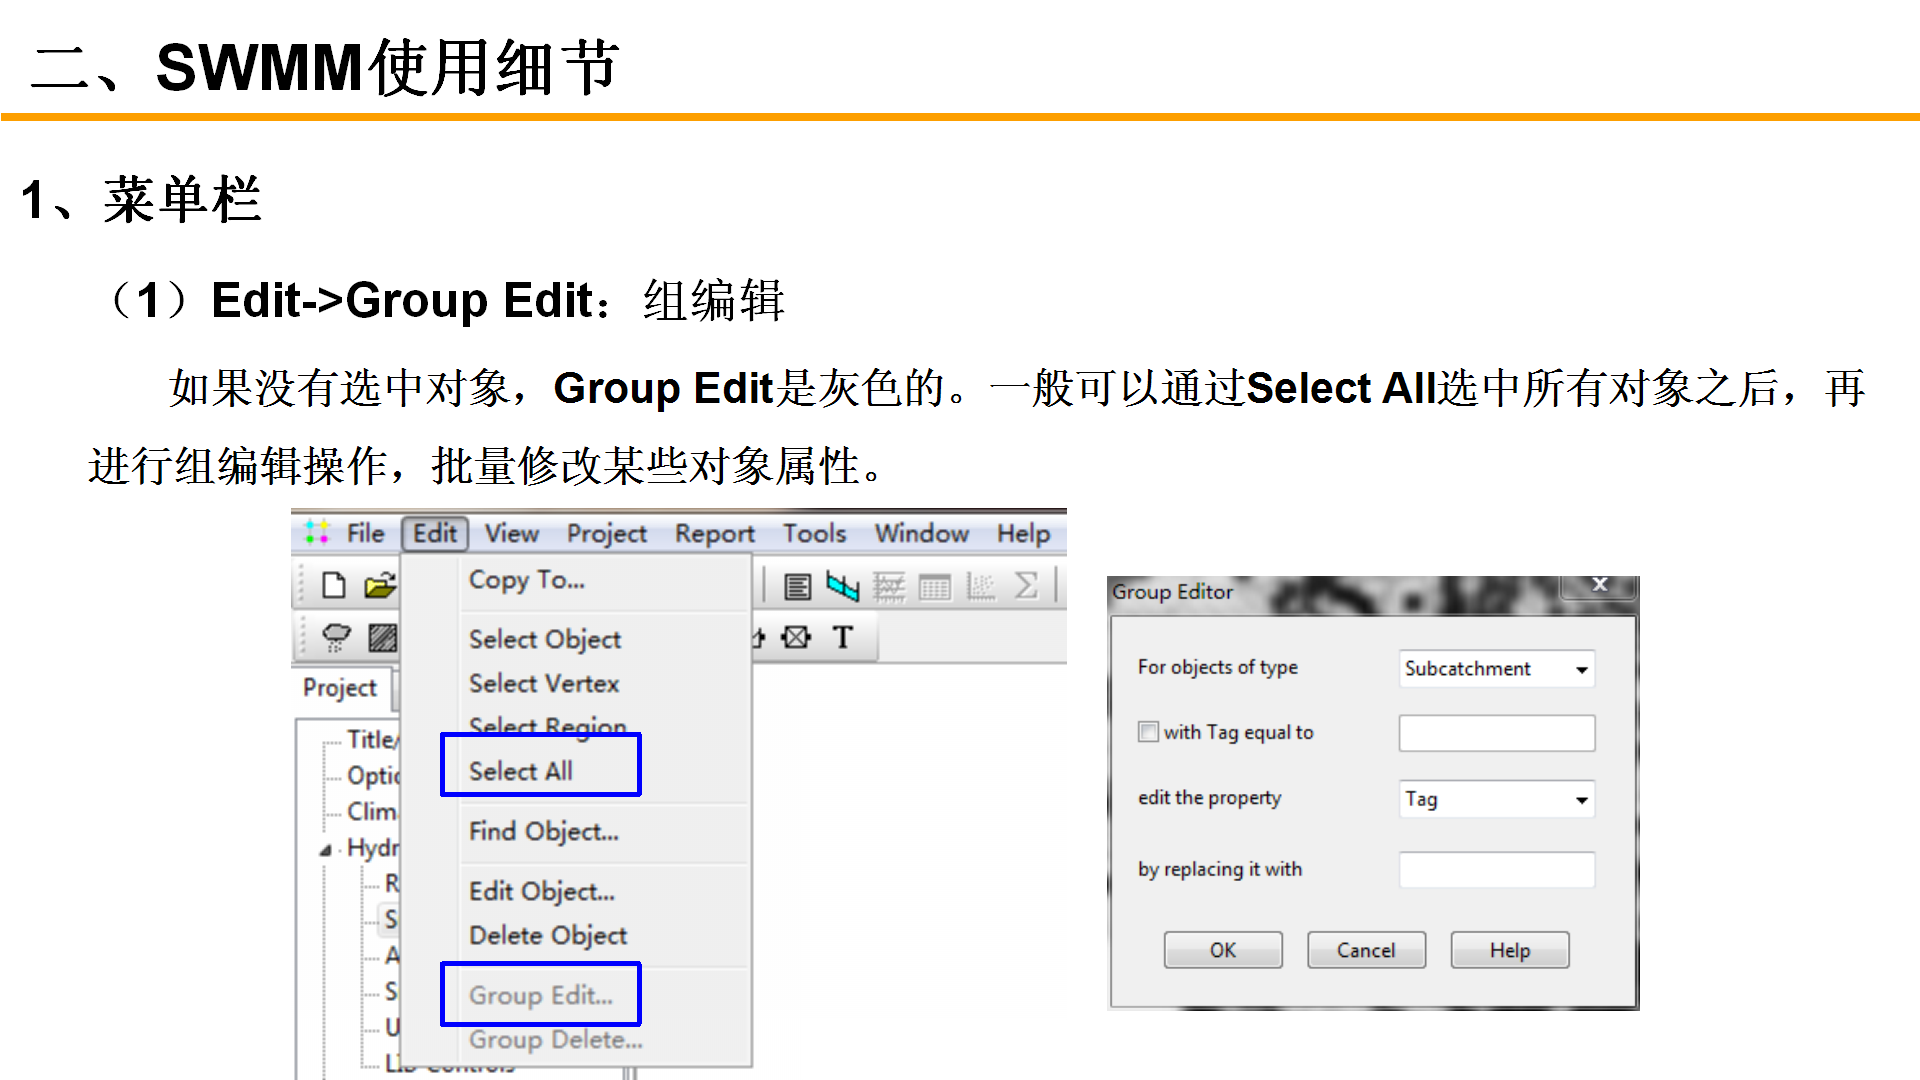Click the Profile Plot toolbar icon
Viewport: 1920px width, 1080px height.
point(842,587)
